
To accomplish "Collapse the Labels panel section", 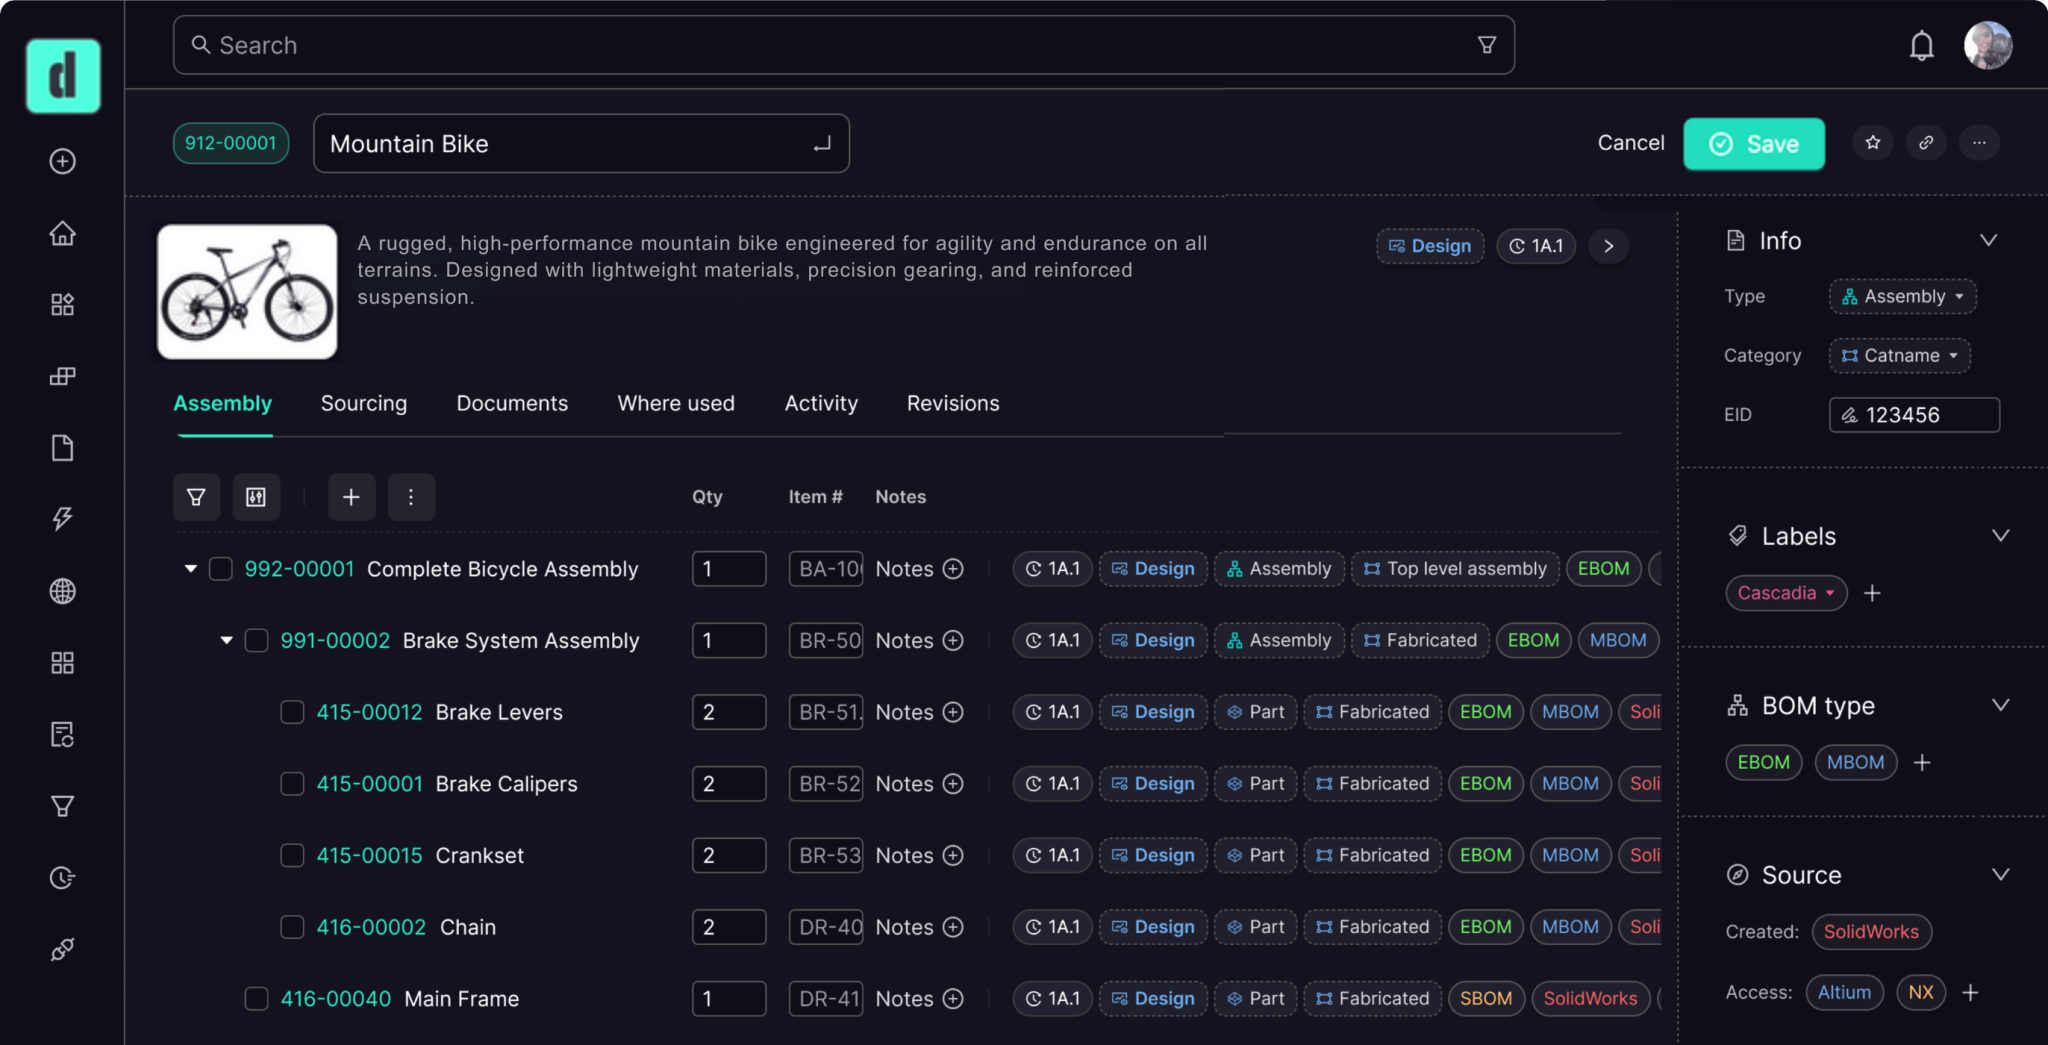I will (x=2000, y=536).
